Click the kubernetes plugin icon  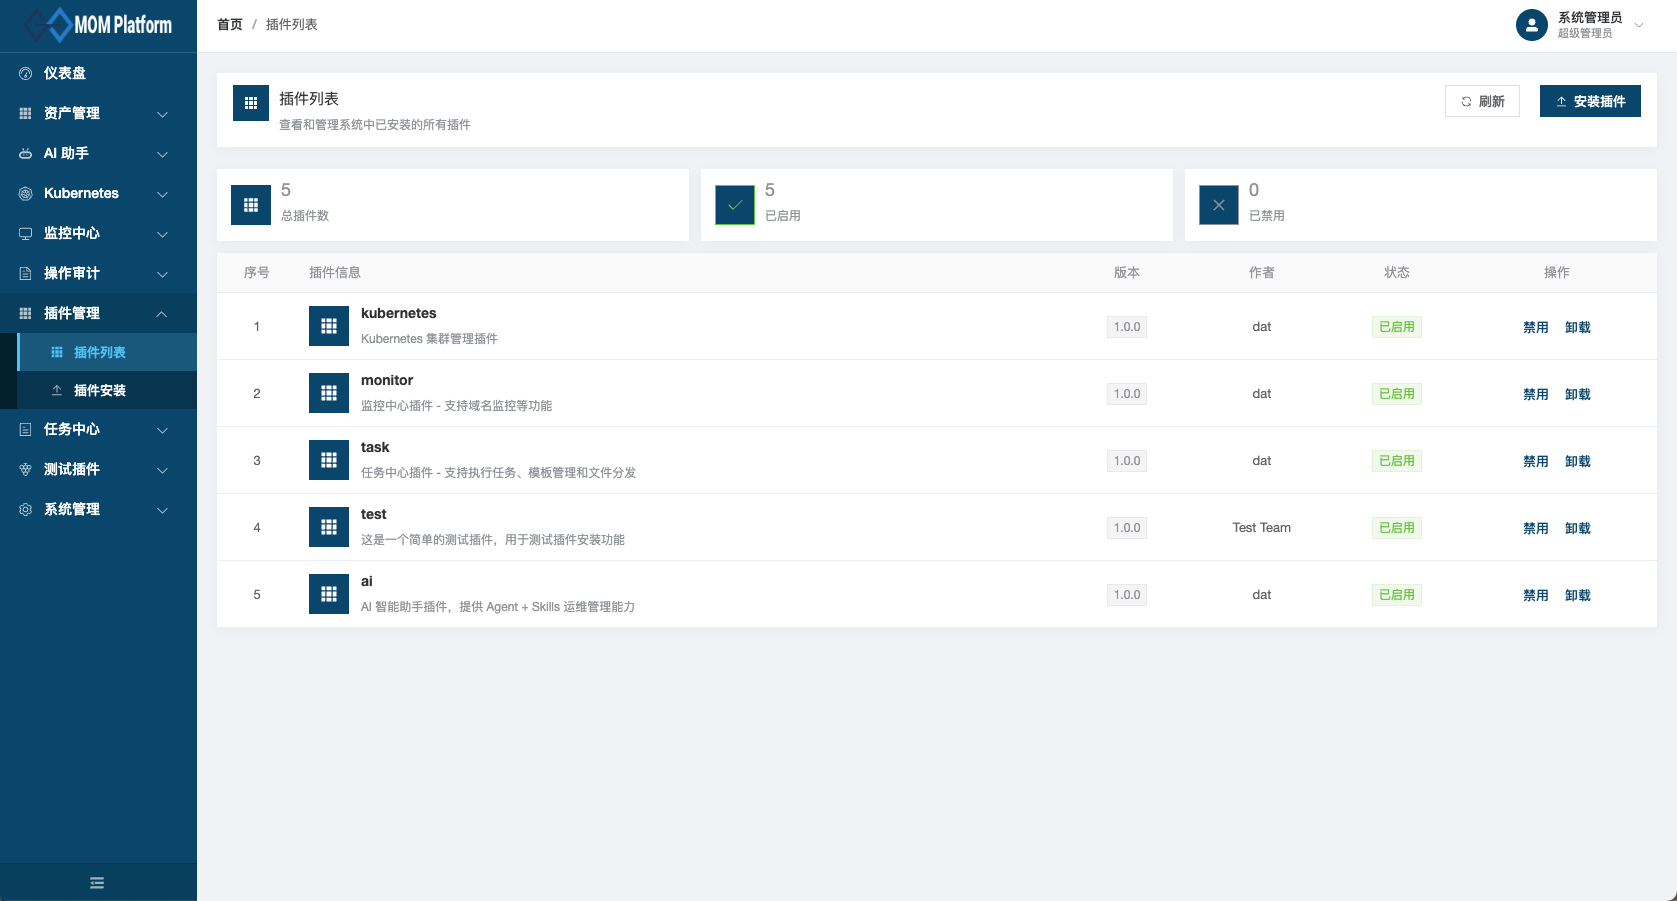tap(329, 326)
